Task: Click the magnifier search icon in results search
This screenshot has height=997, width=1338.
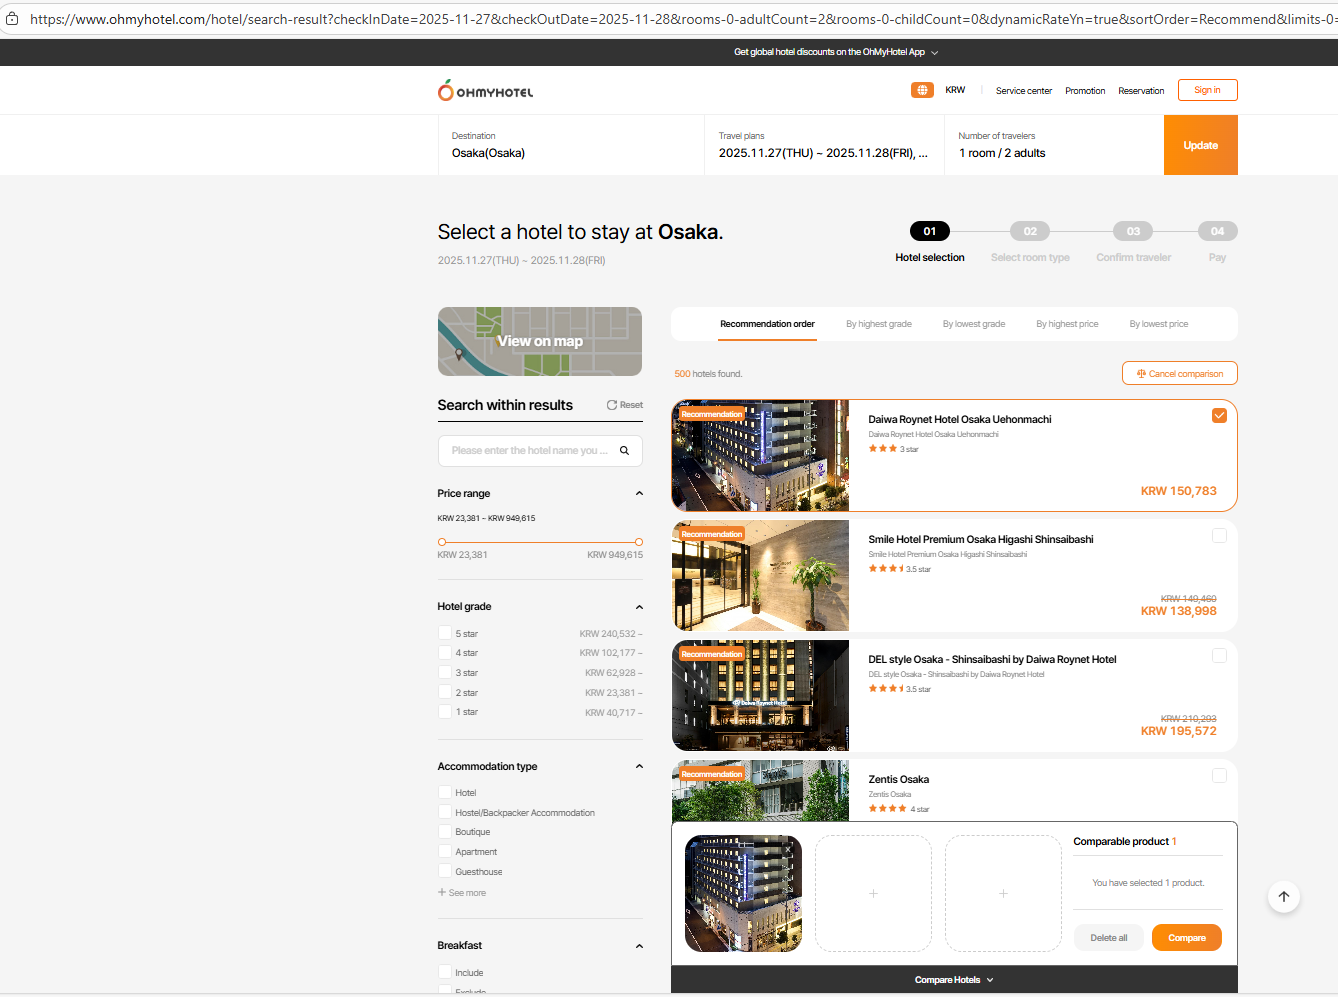Action: pyautogui.click(x=624, y=451)
